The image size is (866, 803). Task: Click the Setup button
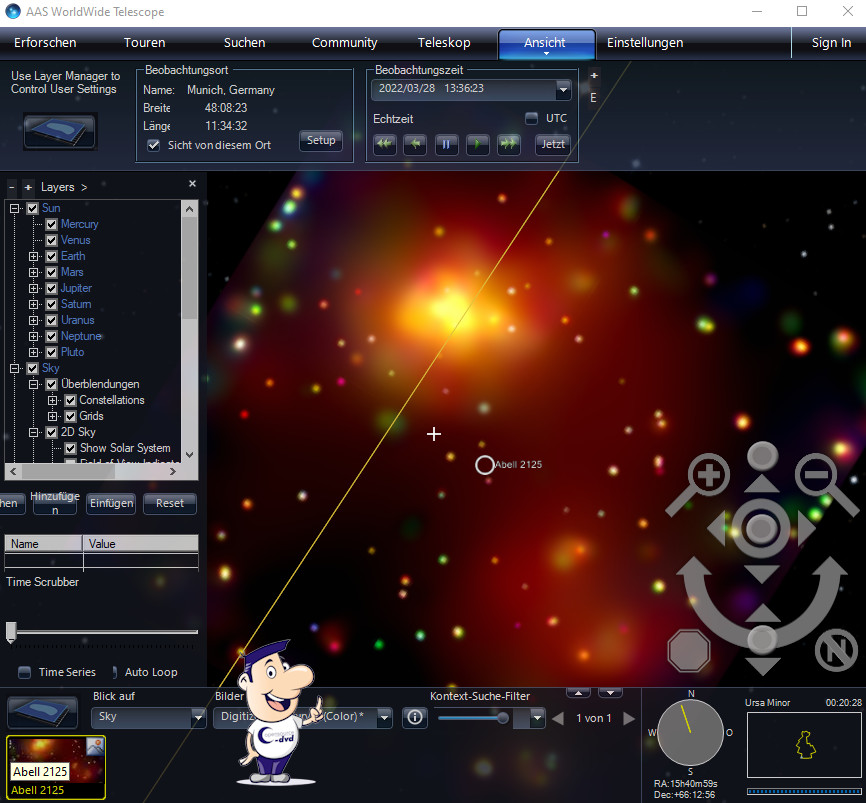321,141
